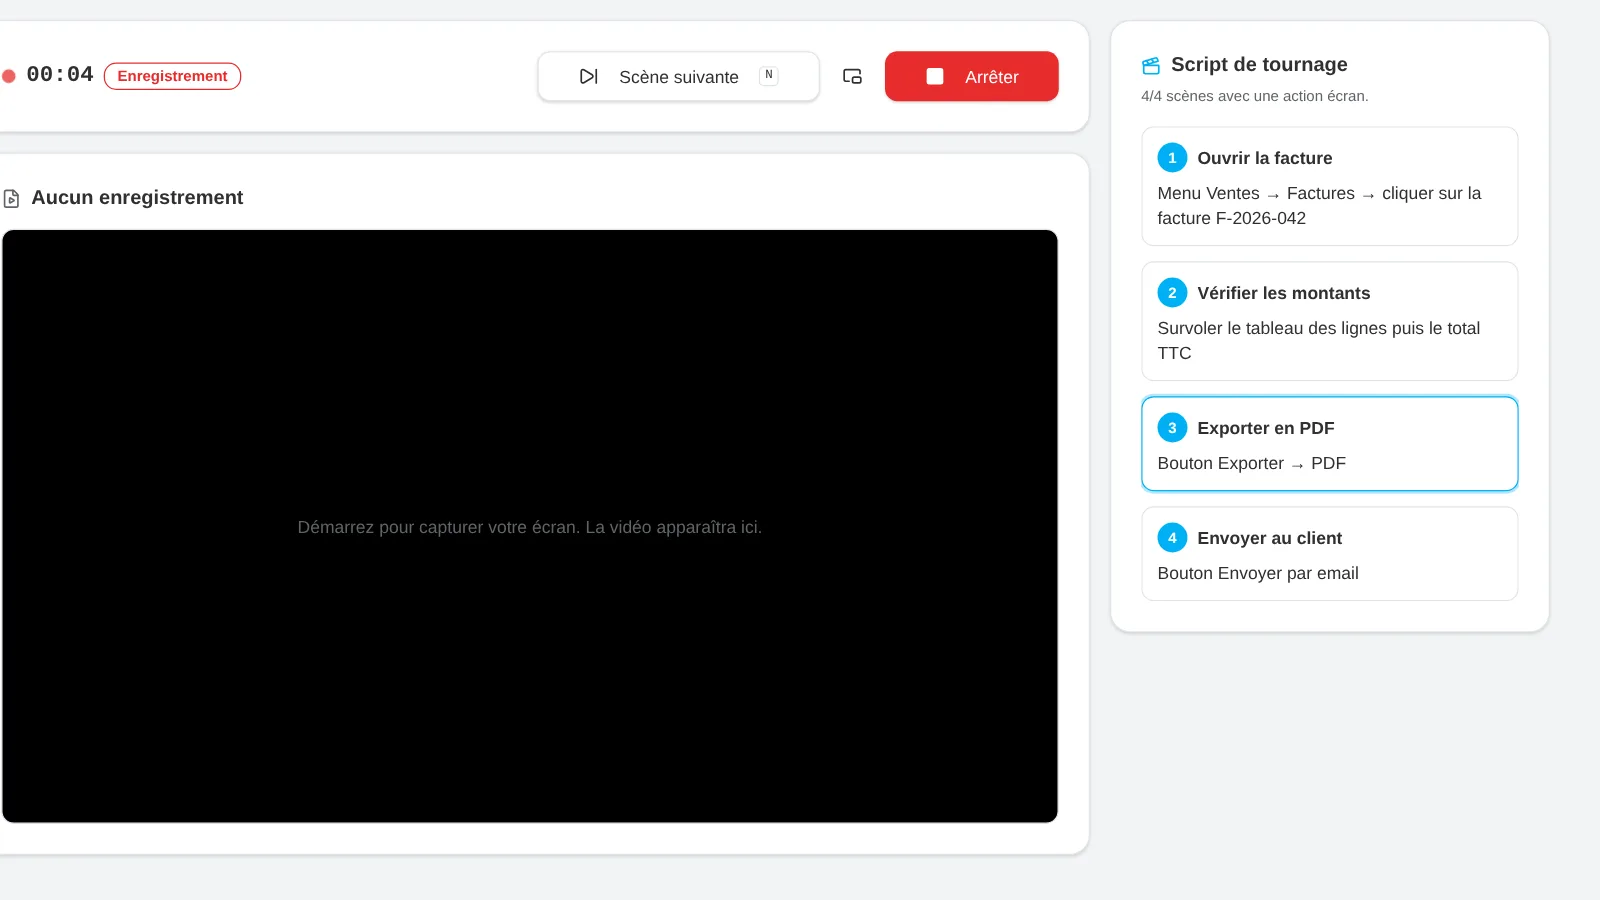Click the skip-forward icon in Scène suivante

[589, 76]
